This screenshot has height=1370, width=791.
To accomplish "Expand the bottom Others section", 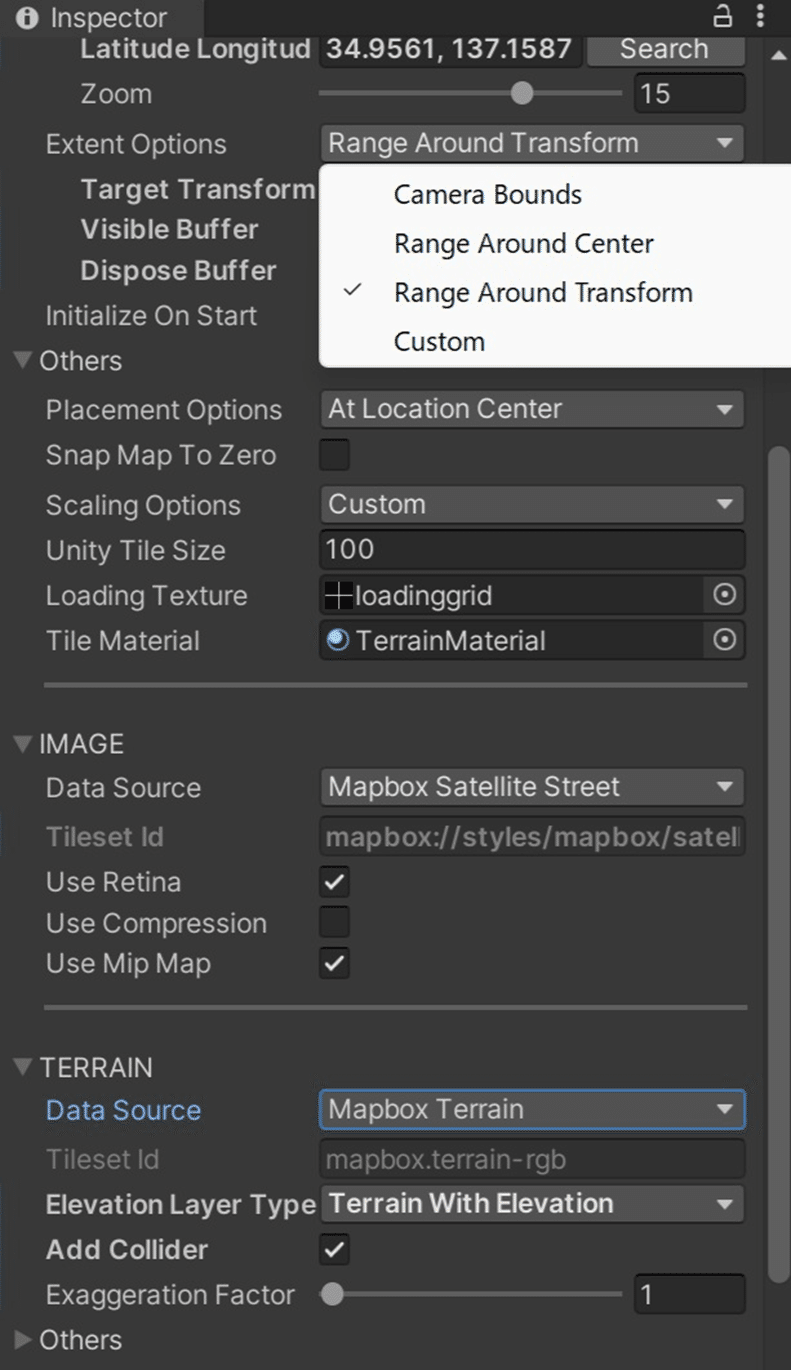I will (x=21, y=1340).
